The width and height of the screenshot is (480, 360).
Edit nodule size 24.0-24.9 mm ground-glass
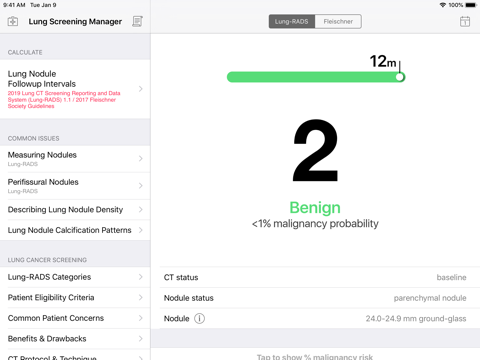[416, 319]
